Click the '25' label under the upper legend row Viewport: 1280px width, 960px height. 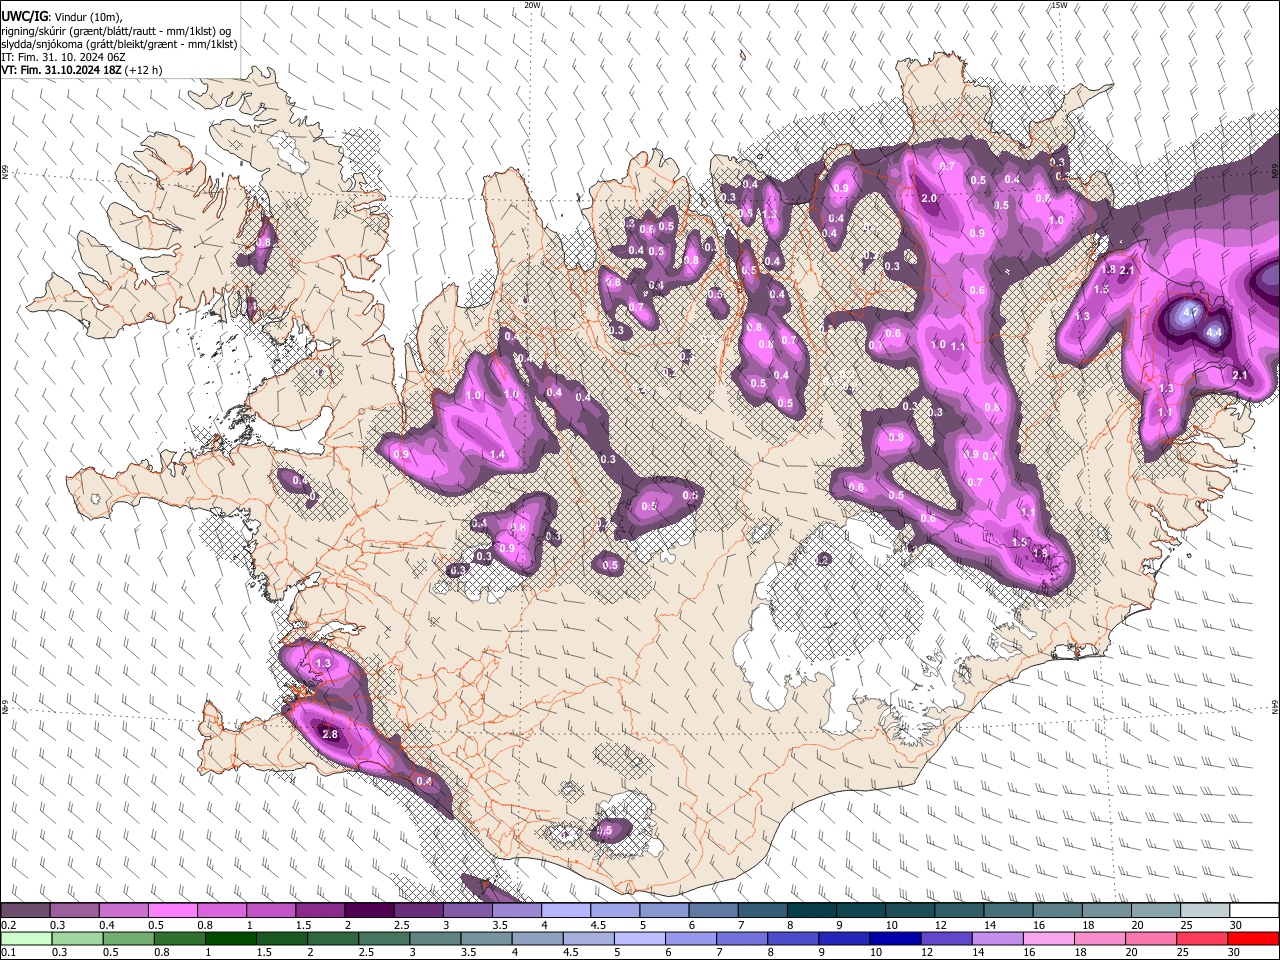click(1185, 925)
